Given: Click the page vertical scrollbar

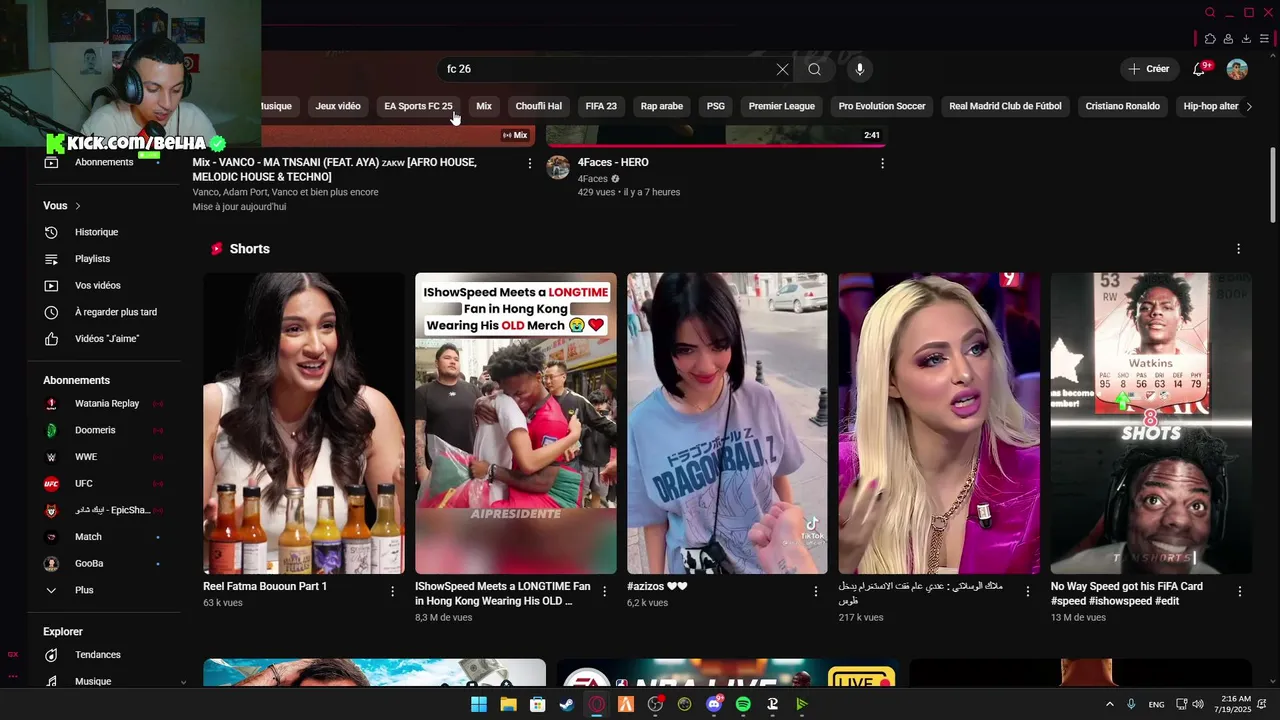Looking at the screenshot, I should [1273, 186].
